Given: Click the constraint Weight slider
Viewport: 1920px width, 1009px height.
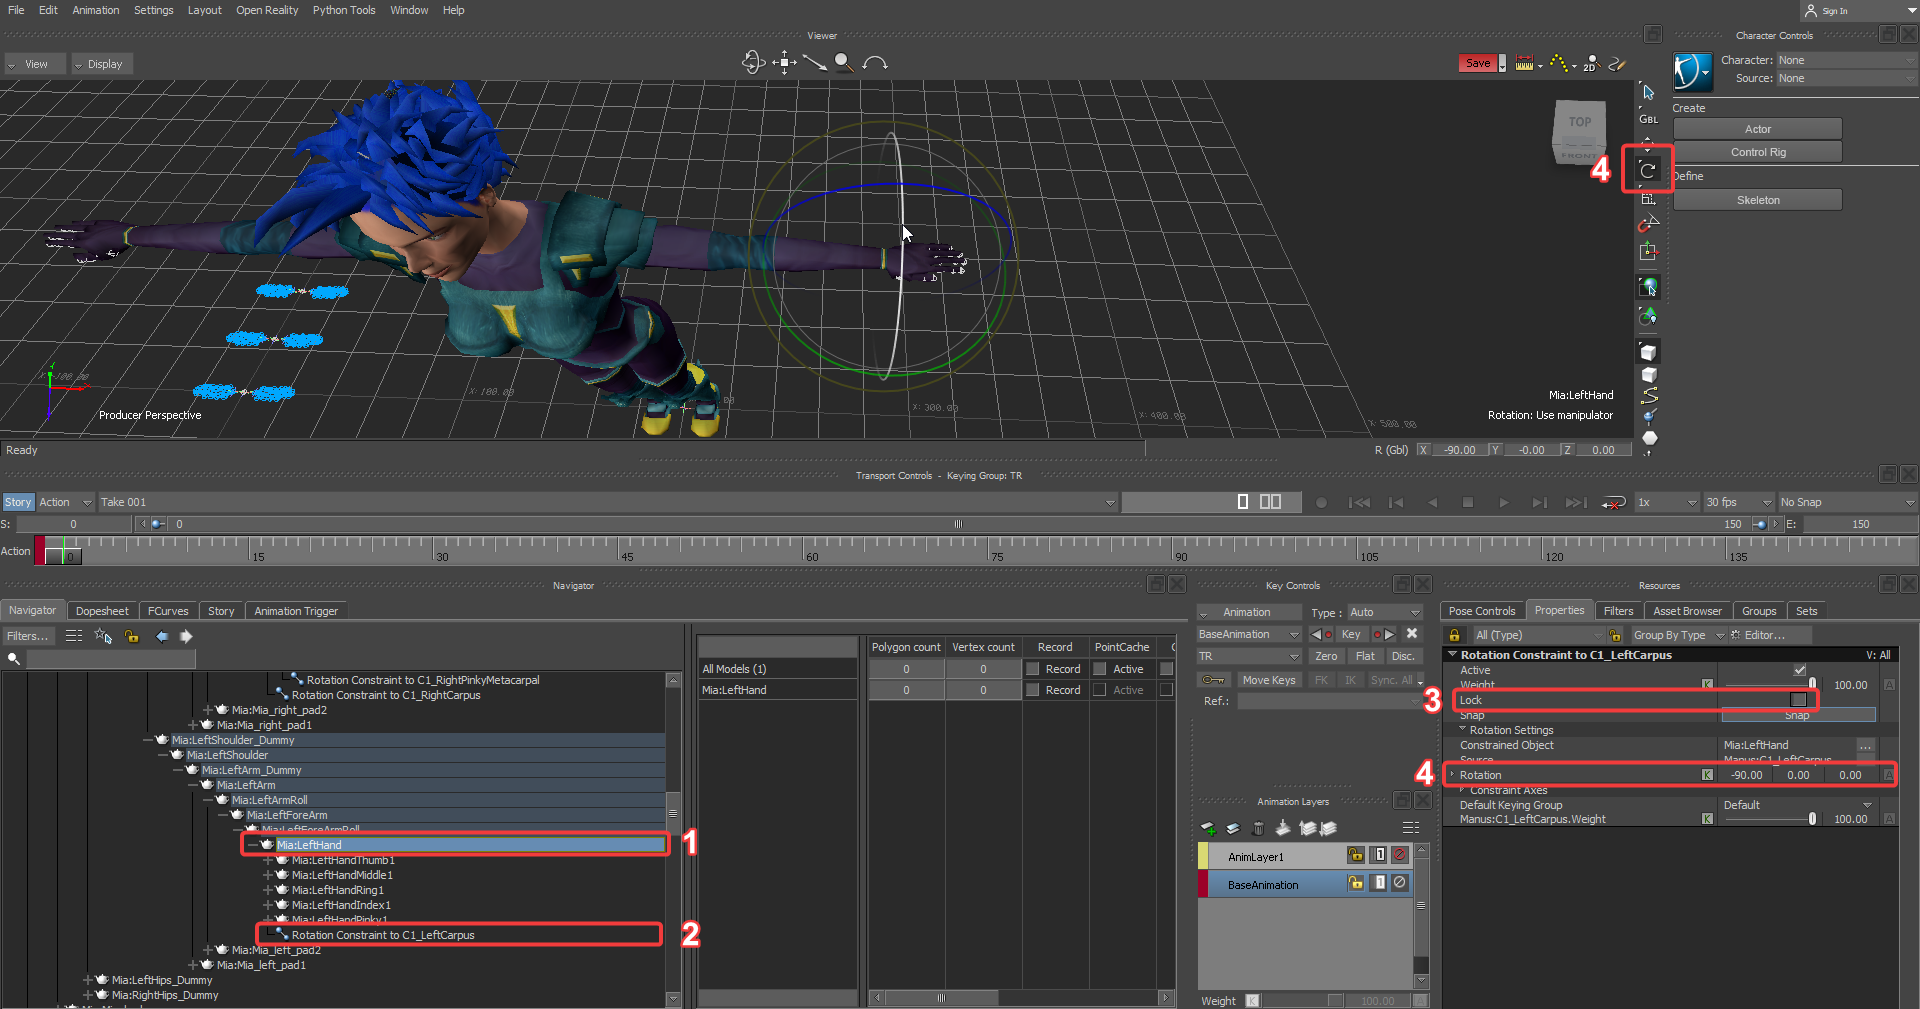Looking at the screenshot, I should coord(1768,685).
